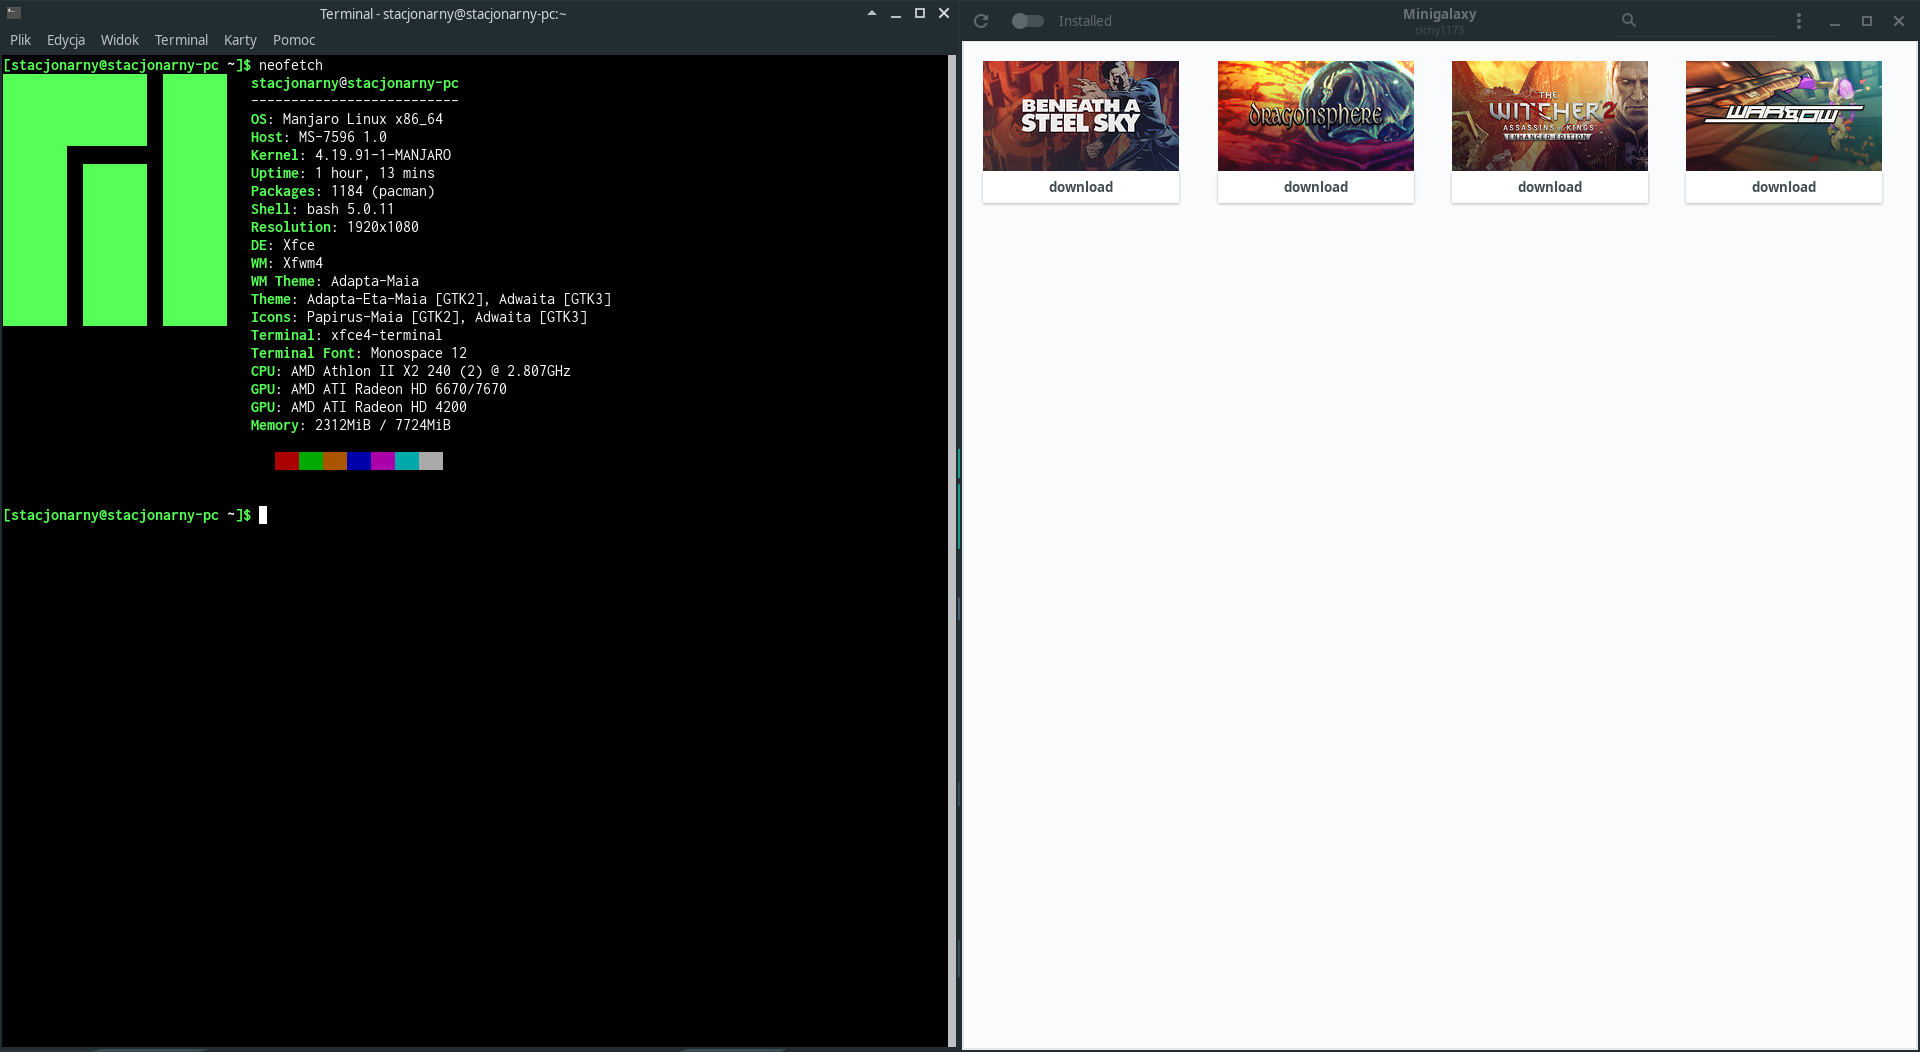This screenshot has width=1920, height=1052.
Task: Click the terminal prompt input line
Action: click(x=264, y=515)
